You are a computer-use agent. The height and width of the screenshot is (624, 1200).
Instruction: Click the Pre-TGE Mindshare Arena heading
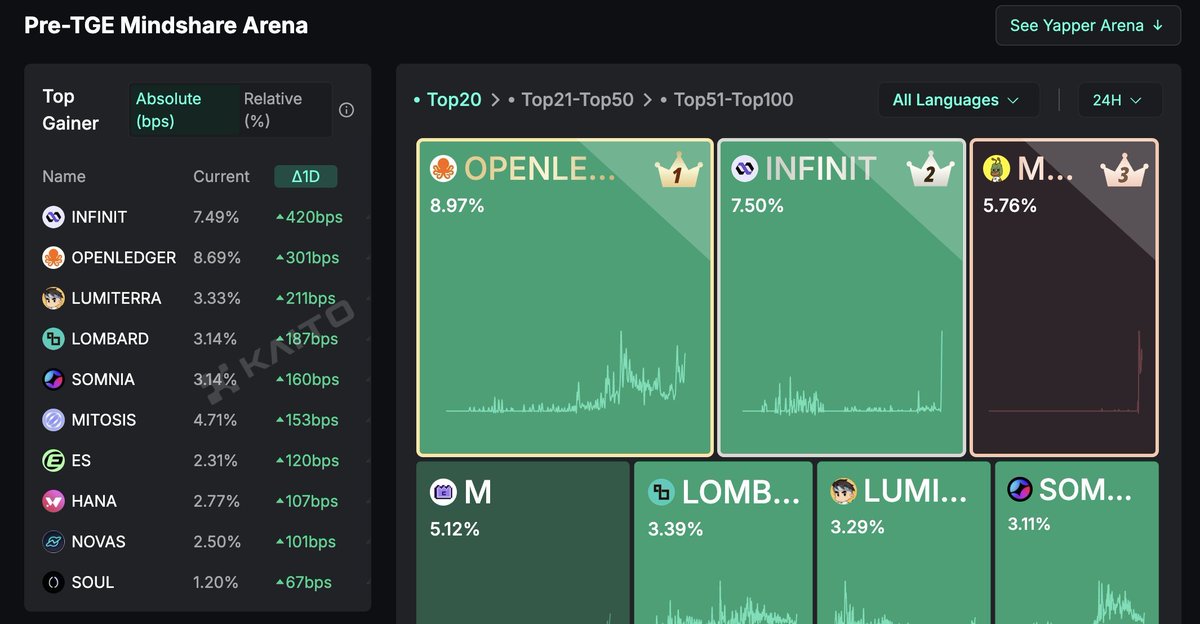click(166, 26)
